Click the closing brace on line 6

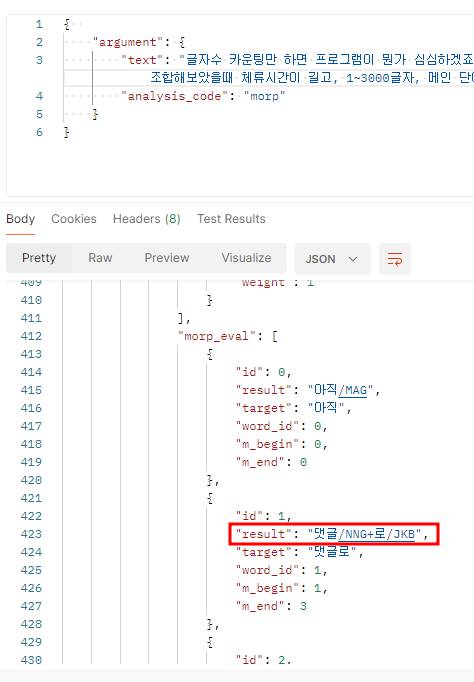pyautogui.click(x=67, y=132)
